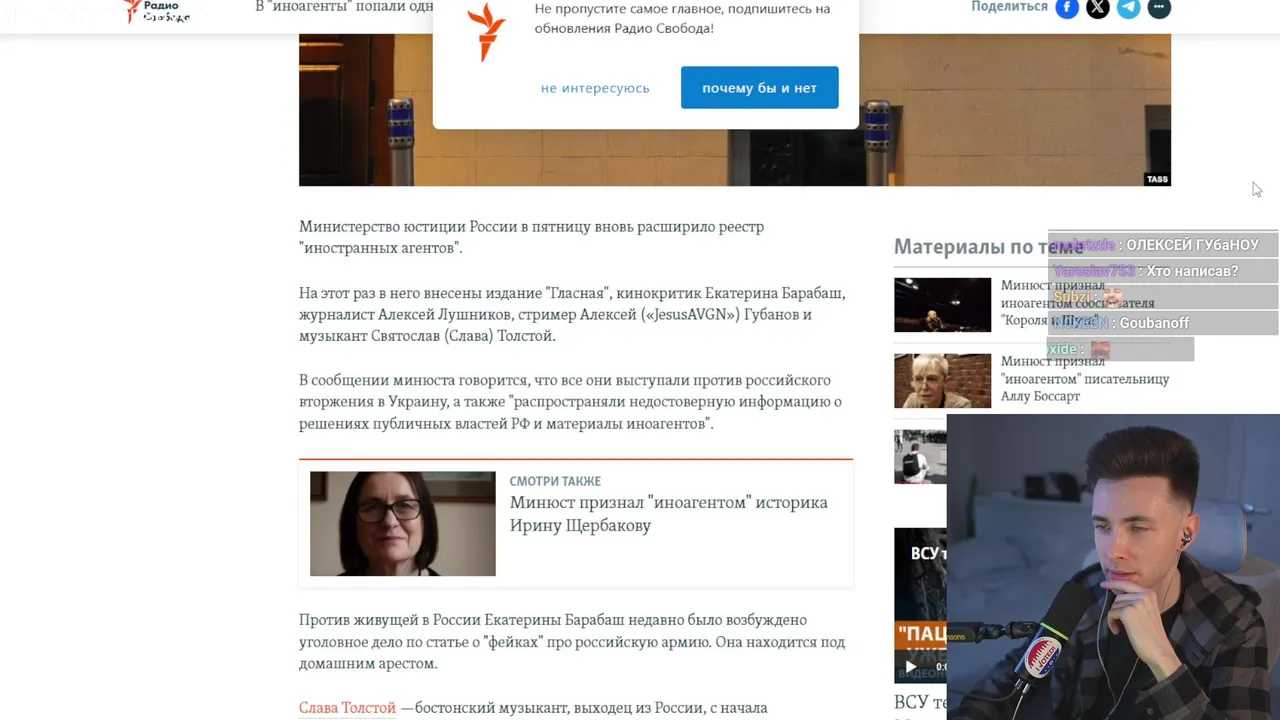This screenshot has width=1280, height=720.
Task: Click Ирина Щербакова photo thumbnail
Action: (402, 524)
